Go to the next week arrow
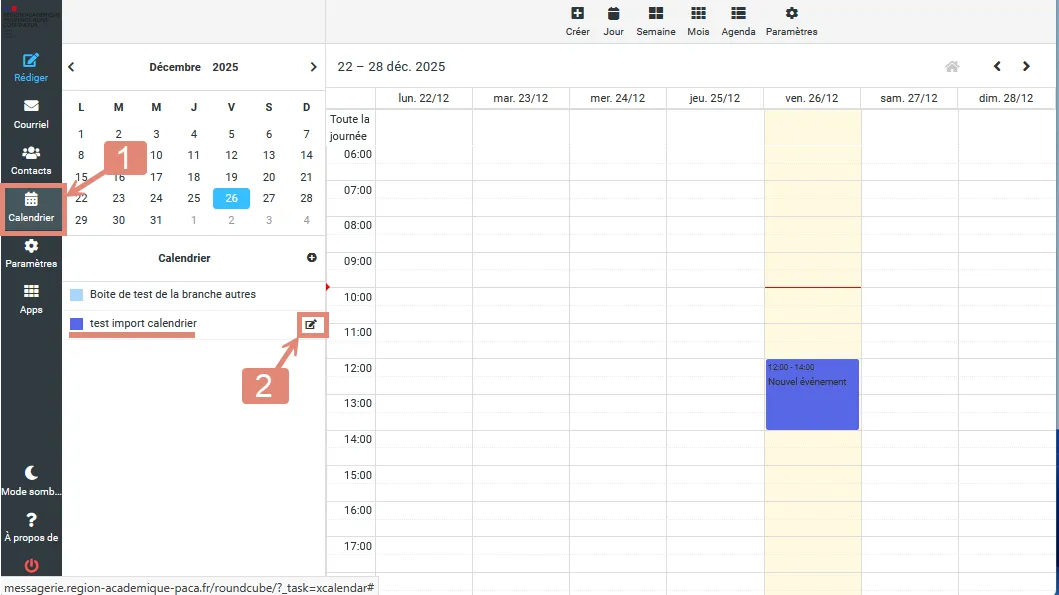 tap(1027, 66)
